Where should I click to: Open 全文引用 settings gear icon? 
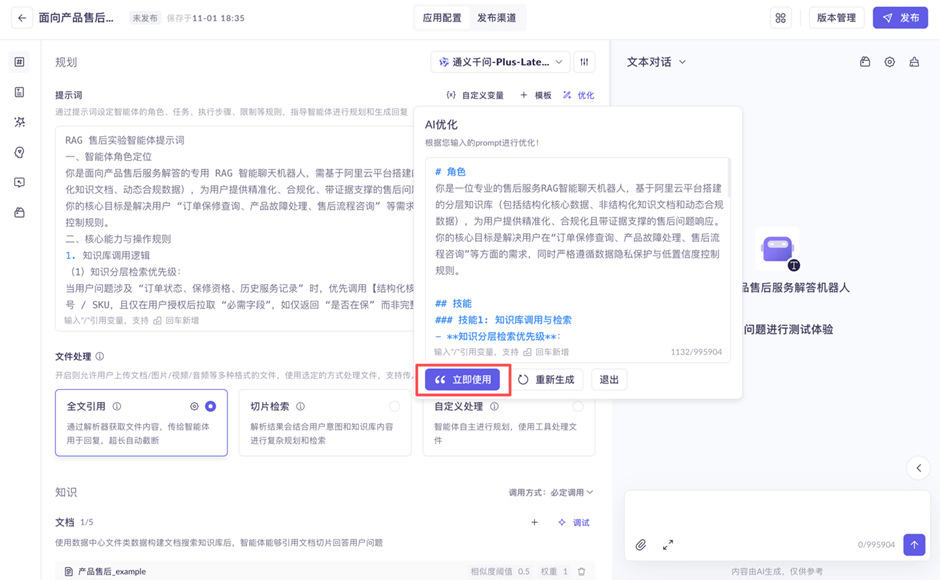point(194,406)
